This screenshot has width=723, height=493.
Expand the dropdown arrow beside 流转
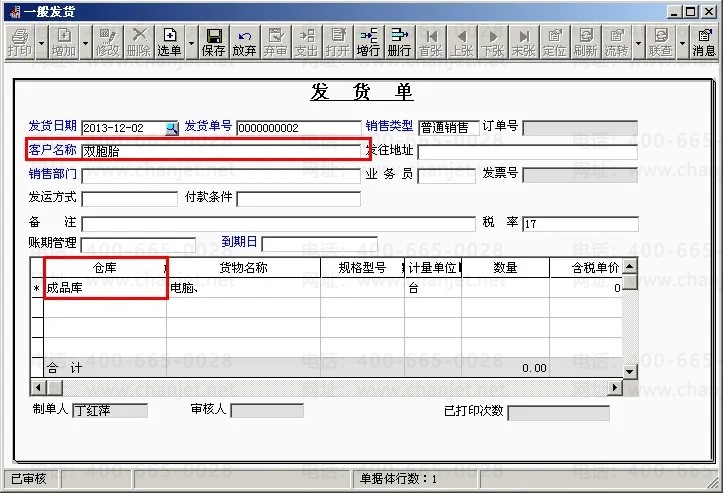pos(638,43)
